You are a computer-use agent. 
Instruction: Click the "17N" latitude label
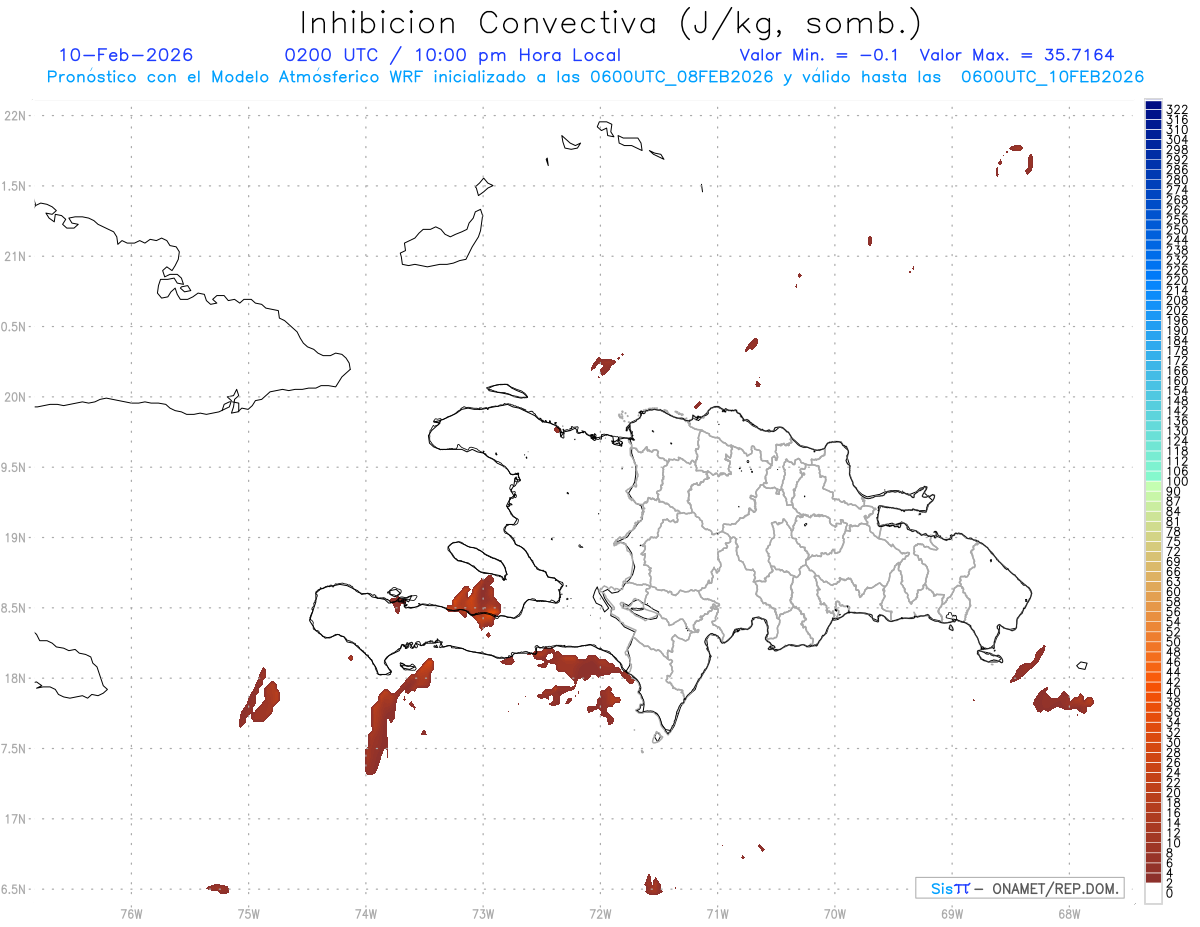pos(14,819)
